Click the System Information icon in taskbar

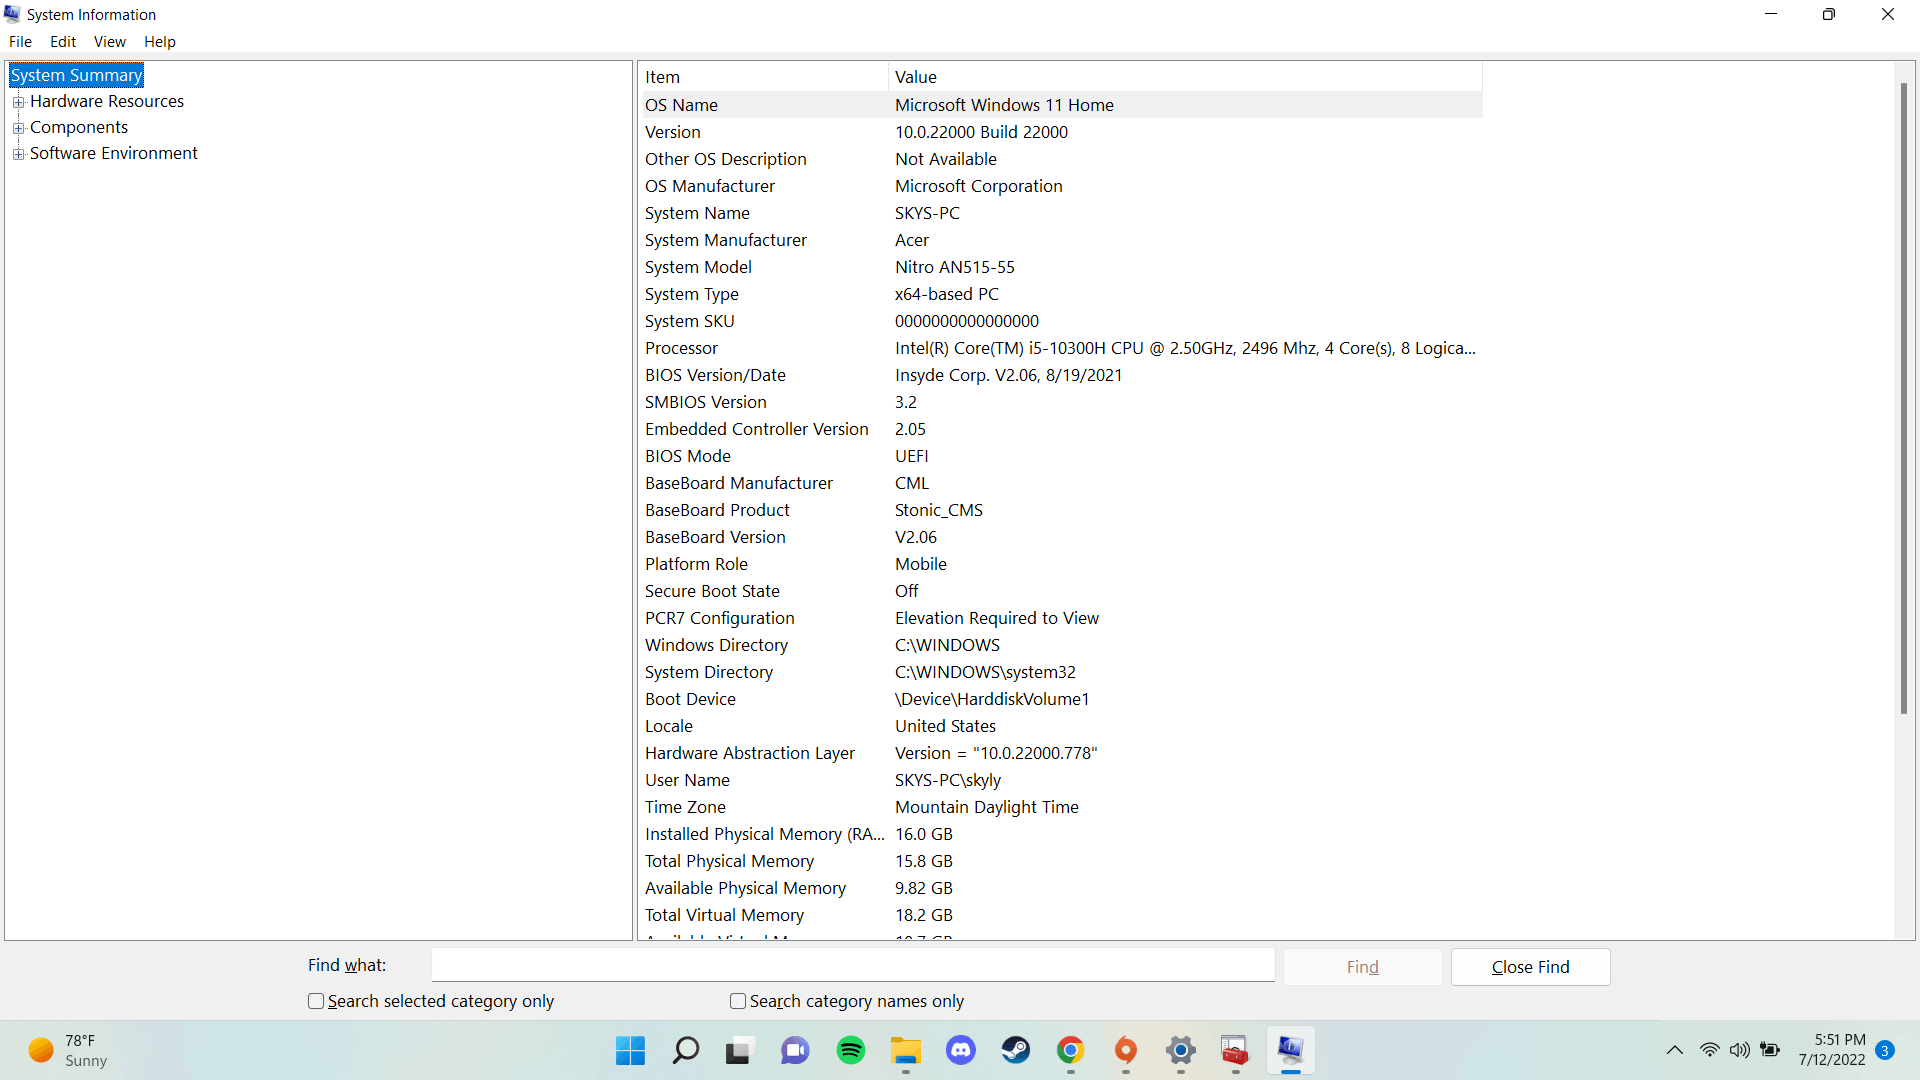tap(1290, 1050)
